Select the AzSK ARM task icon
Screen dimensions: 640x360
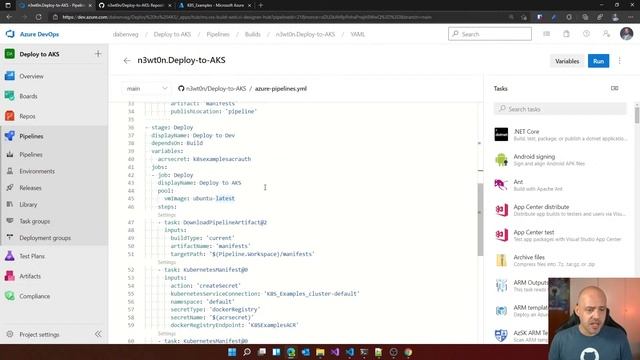click(501, 336)
